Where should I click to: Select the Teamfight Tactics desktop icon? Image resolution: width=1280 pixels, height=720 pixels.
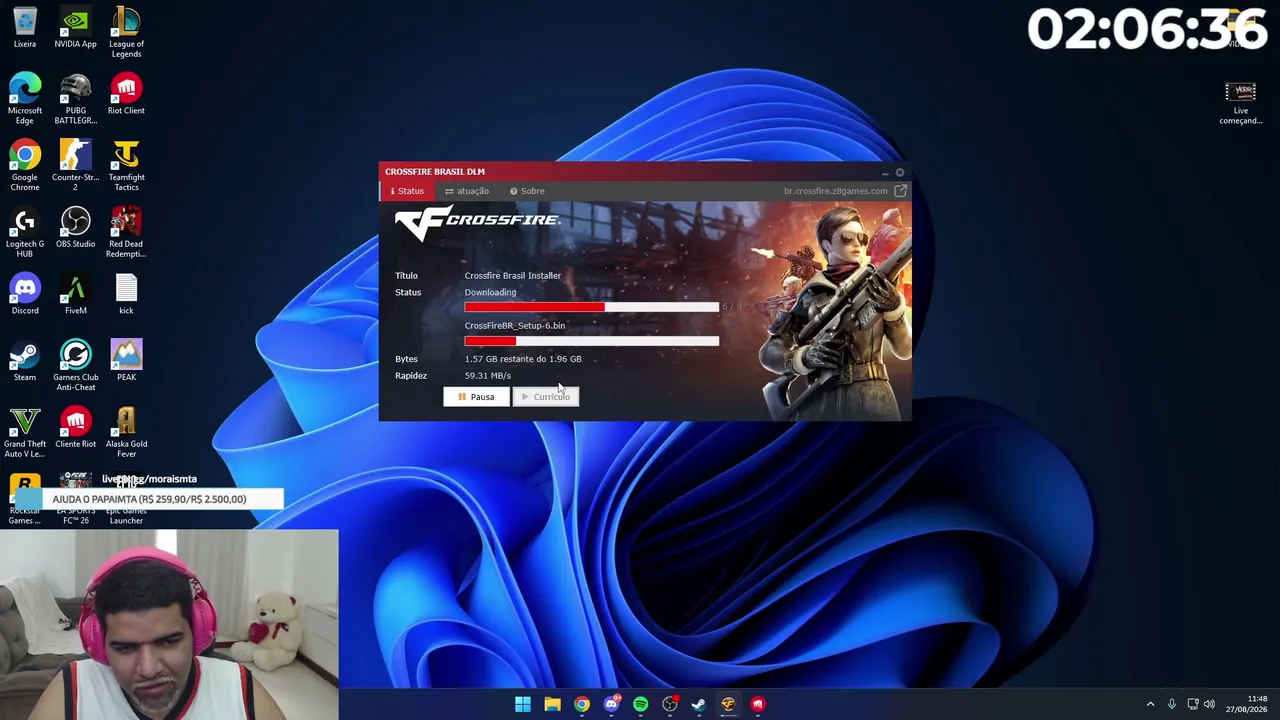(x=126, y=166)
